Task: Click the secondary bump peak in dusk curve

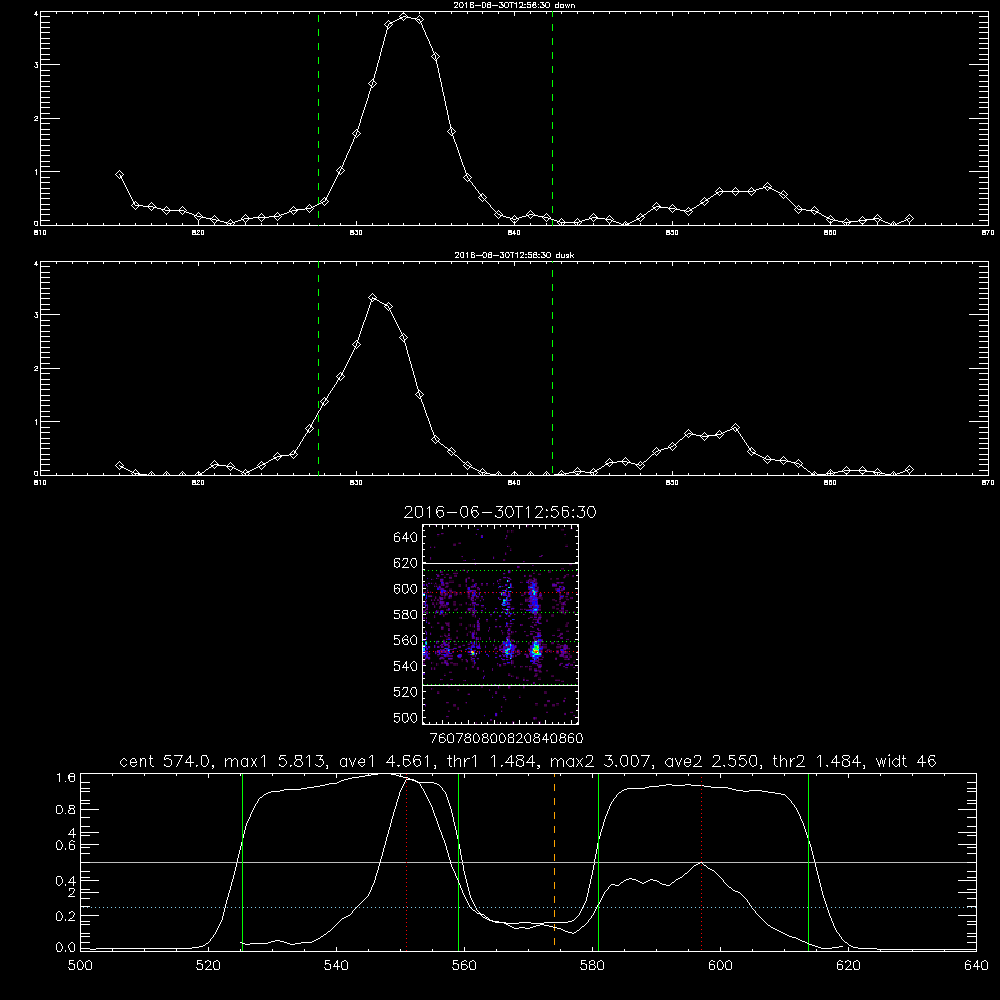Action: [x=735, y=428]
